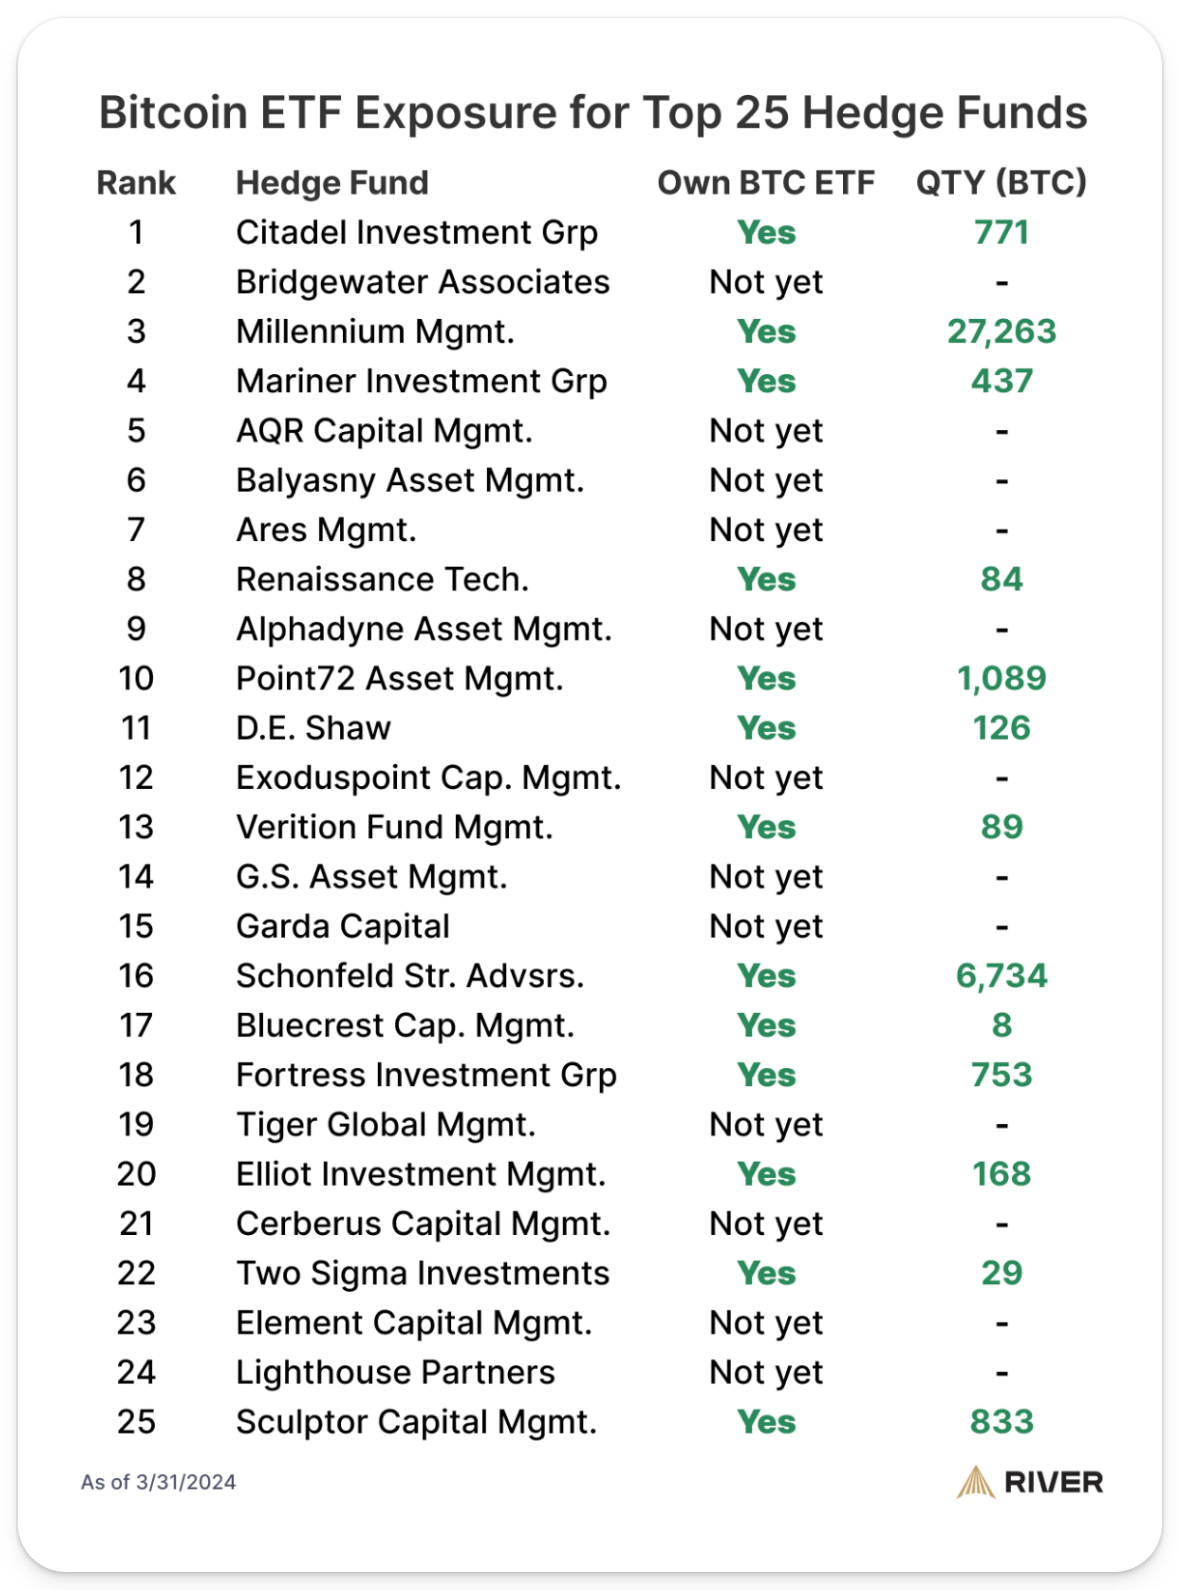Click the Rank column header
1180x1590 pixels.
(x=136, y=183)
